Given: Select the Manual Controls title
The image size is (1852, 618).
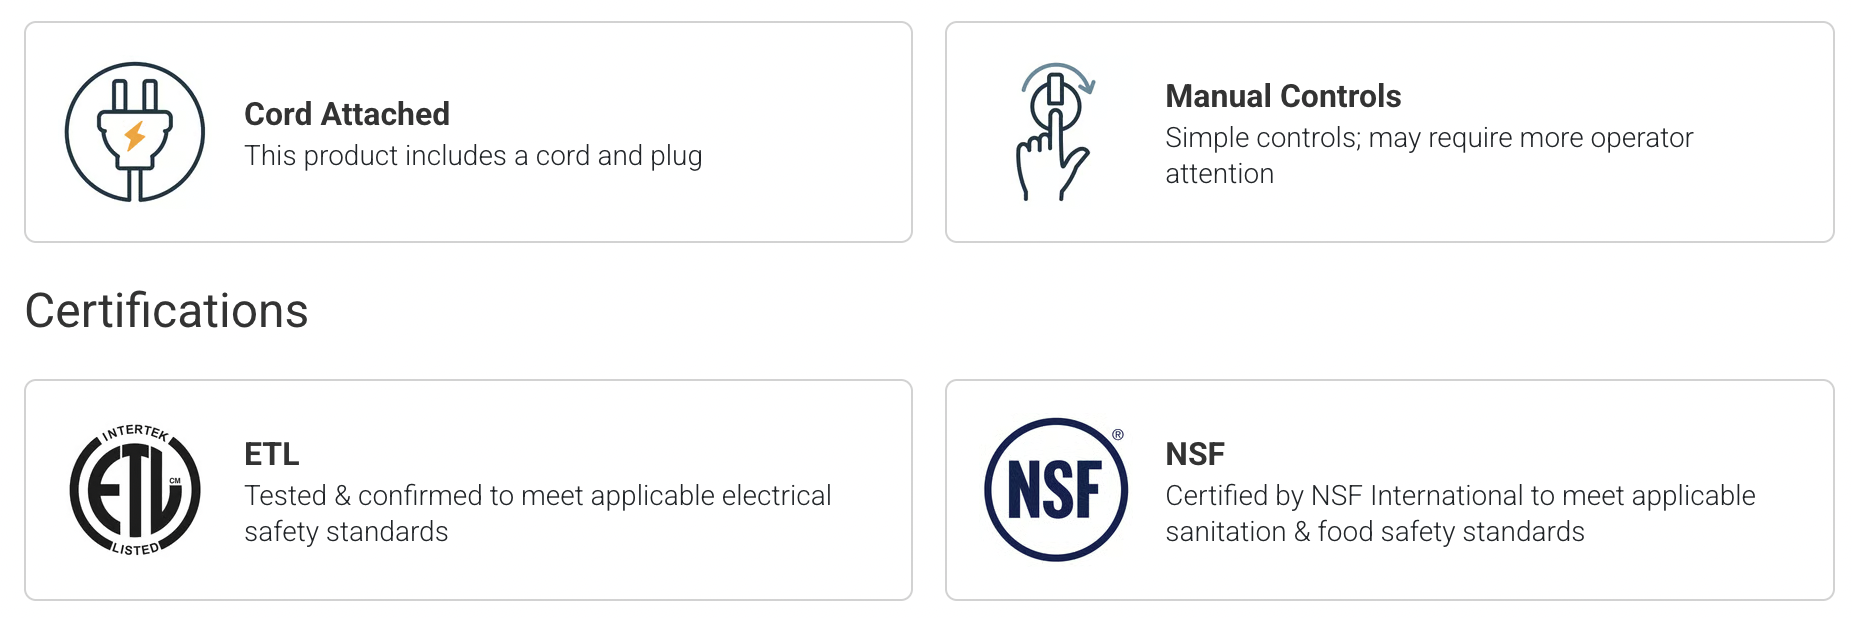Looking at the screenshot, I should tap(1283, 96).
